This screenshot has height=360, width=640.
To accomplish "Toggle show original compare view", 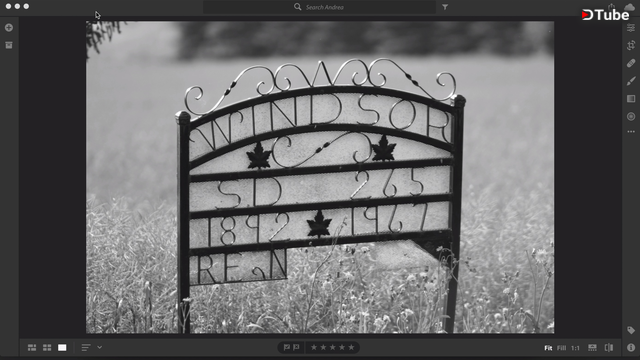I will click(609, 347).
